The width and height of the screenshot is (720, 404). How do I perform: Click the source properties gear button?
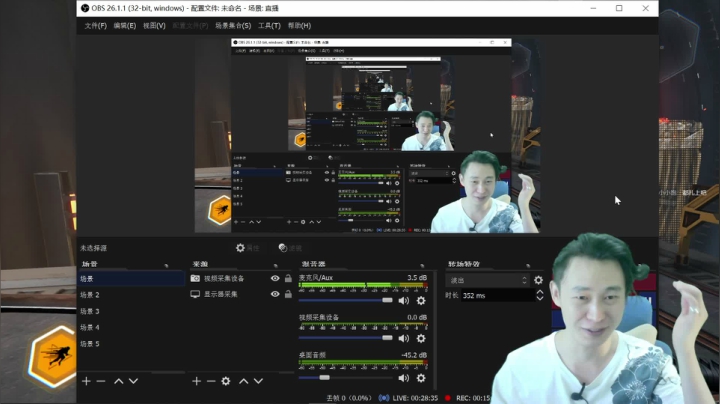(x=247, y=248)
